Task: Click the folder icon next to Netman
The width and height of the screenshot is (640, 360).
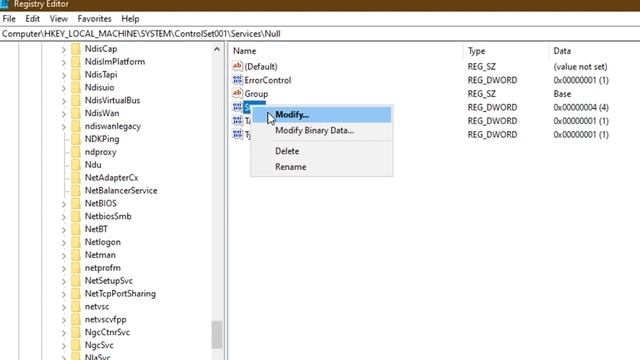Action: tap(76, 255)
